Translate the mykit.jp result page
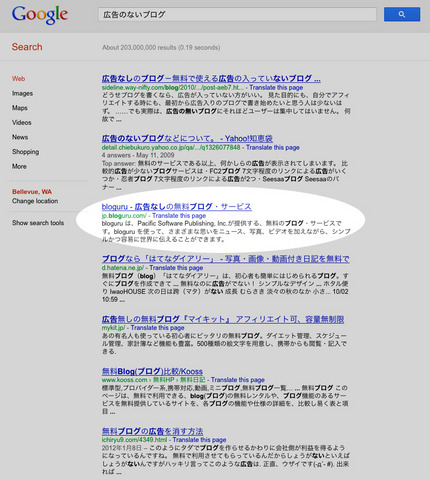Screen dimensions: 430x479 (x=157, y=328)
